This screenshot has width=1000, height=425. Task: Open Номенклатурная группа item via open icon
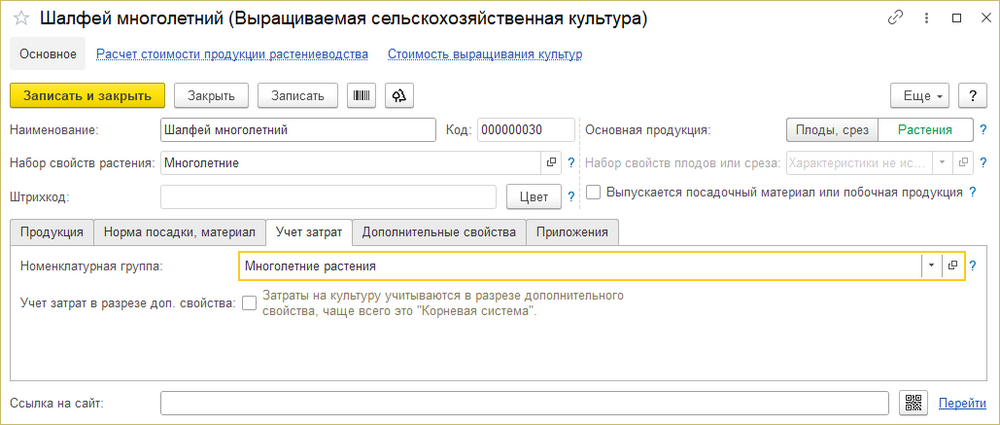(x=953, y=266)
